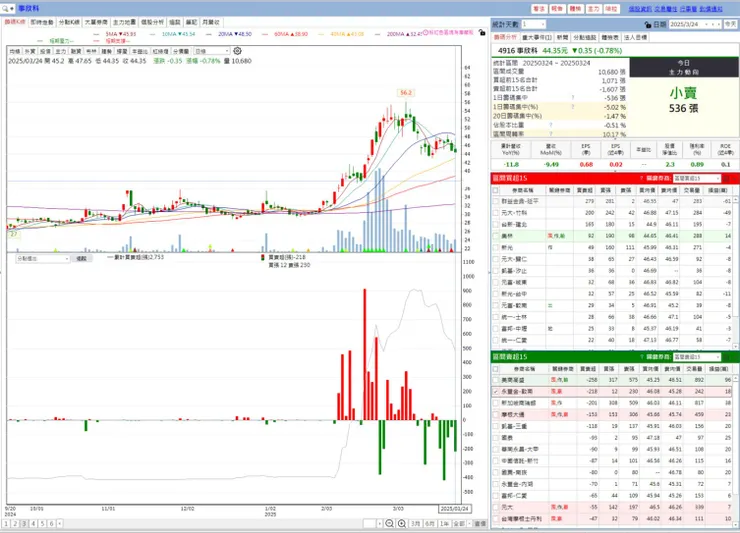Select the 6月 range button
The width and height of the screenshot is (740, 533).
coord(429,524)
